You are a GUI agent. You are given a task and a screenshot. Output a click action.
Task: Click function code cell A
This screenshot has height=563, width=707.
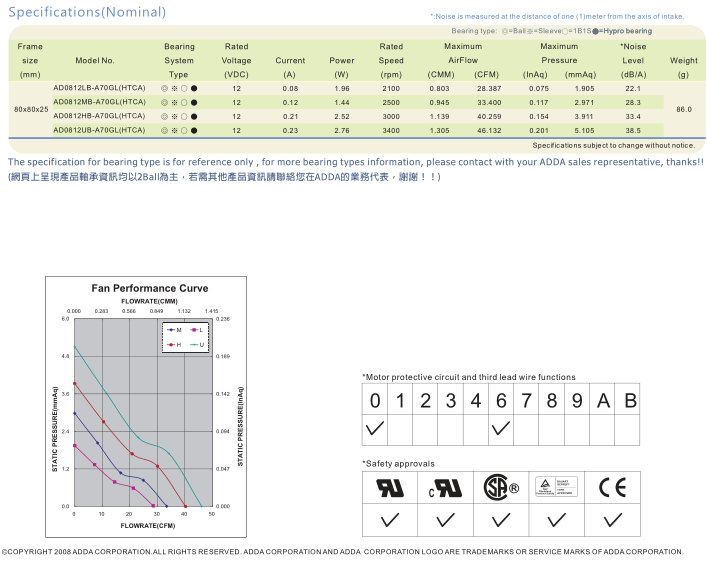click(x=602, y=399)
